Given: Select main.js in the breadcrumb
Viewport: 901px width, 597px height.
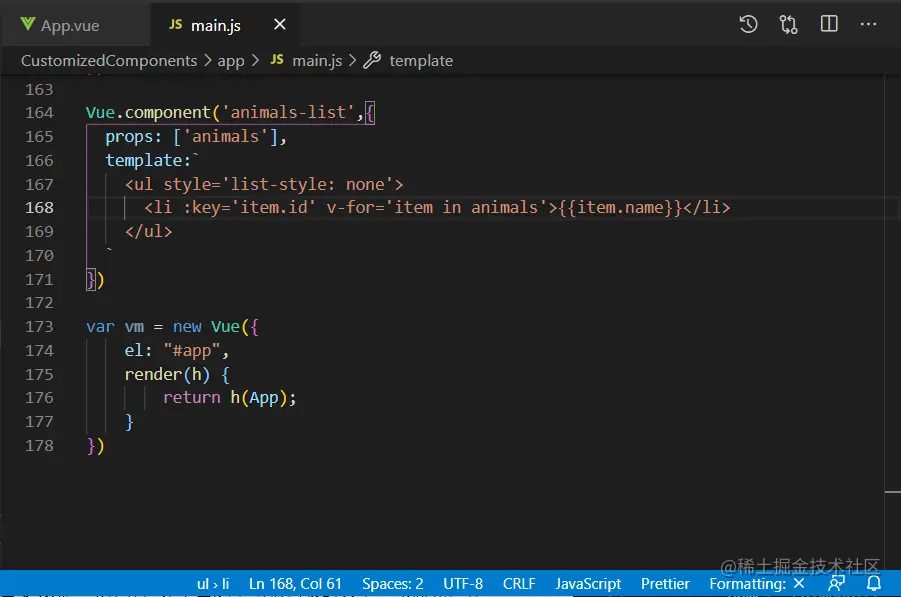Looking at the screenshot, I should 317,60.
